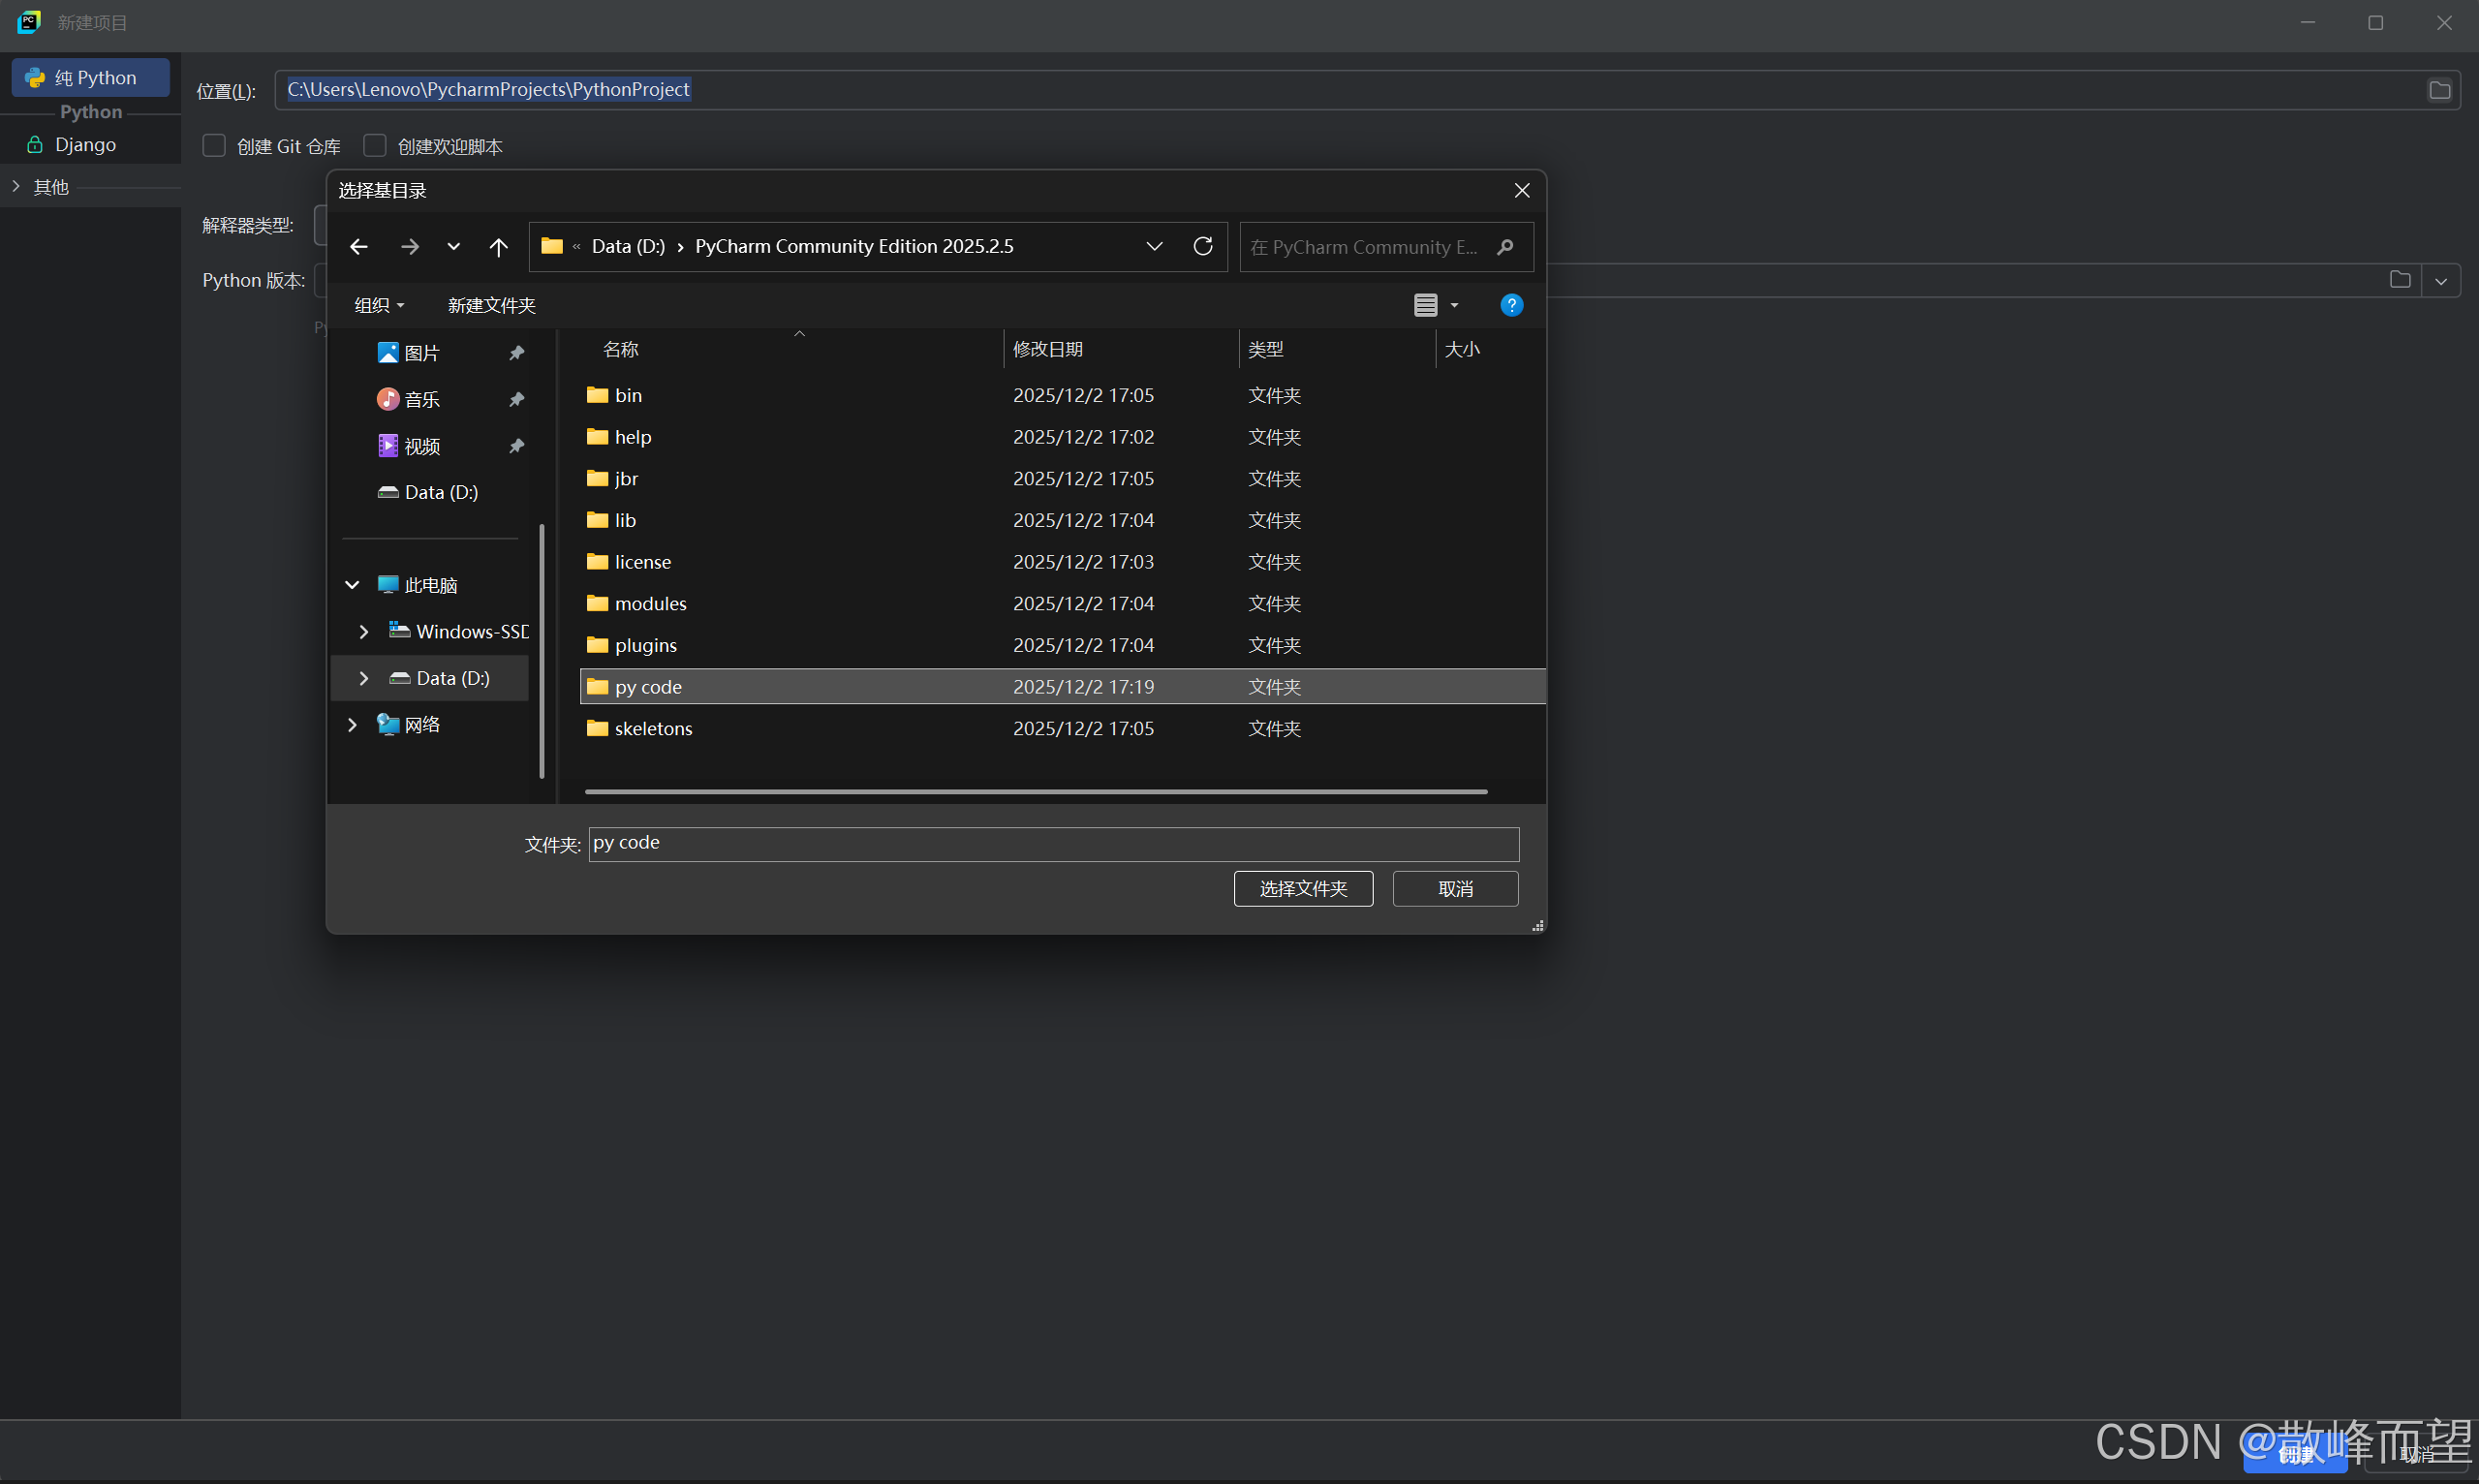2479x1484 pixels.
Task: Select the Django project type
Action: click(85, 145)
